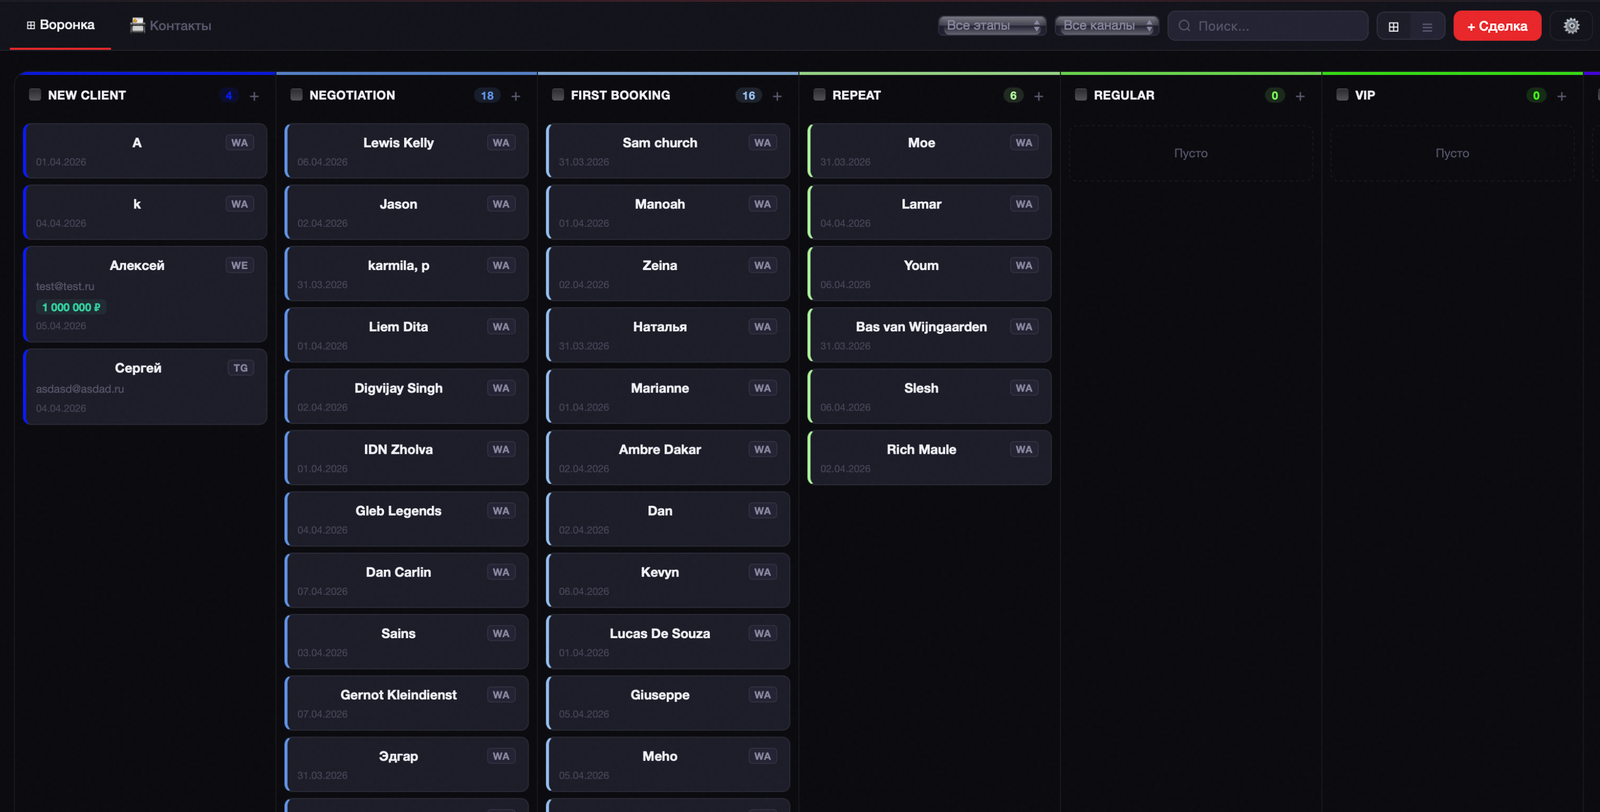
Task: Open the Воронка tab
Action: click(x=60, y=25)
